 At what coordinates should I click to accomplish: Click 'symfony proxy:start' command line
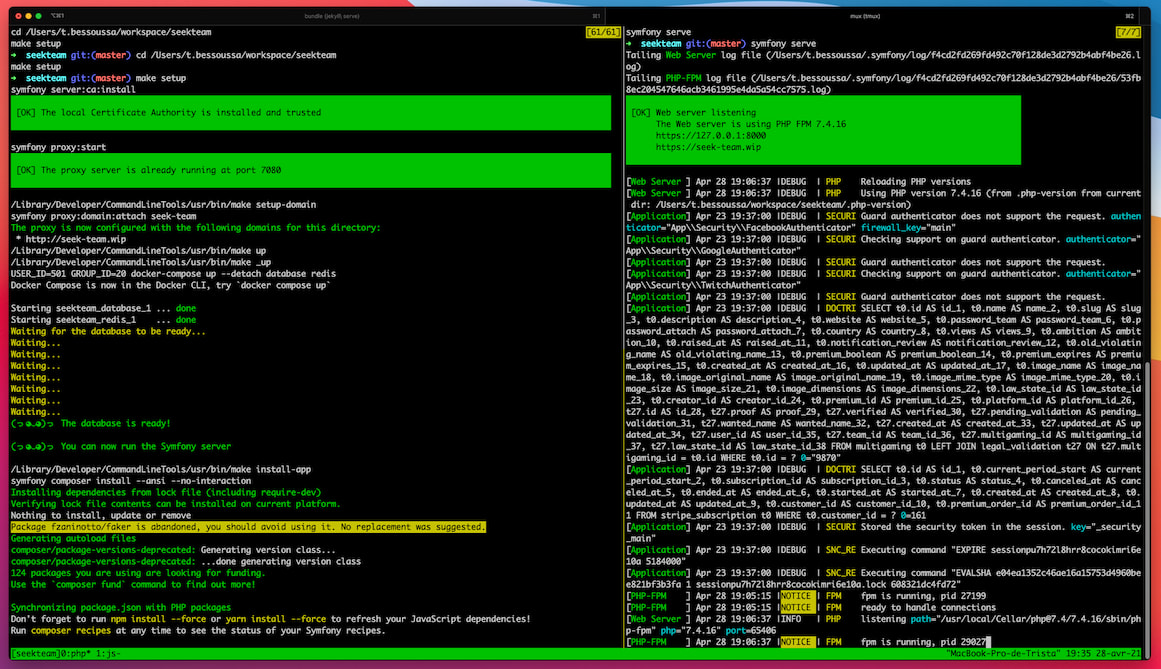(58, 147)
